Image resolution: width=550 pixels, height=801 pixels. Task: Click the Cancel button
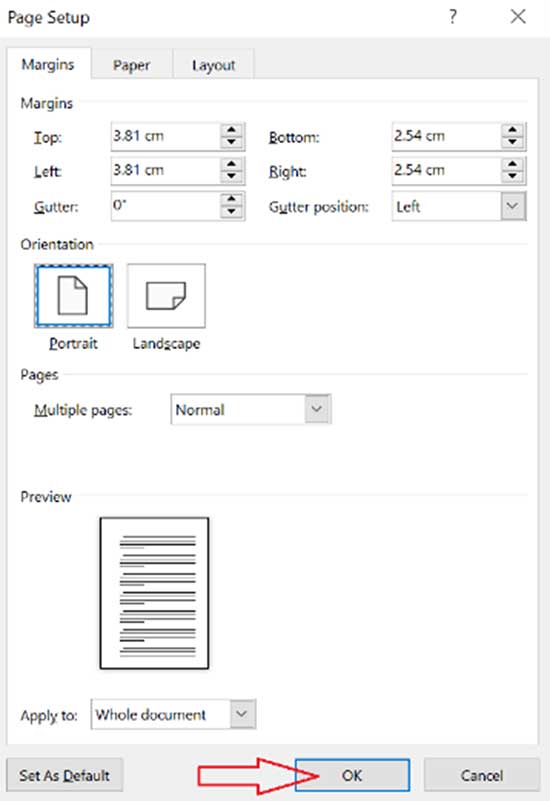tap(482, 775)
